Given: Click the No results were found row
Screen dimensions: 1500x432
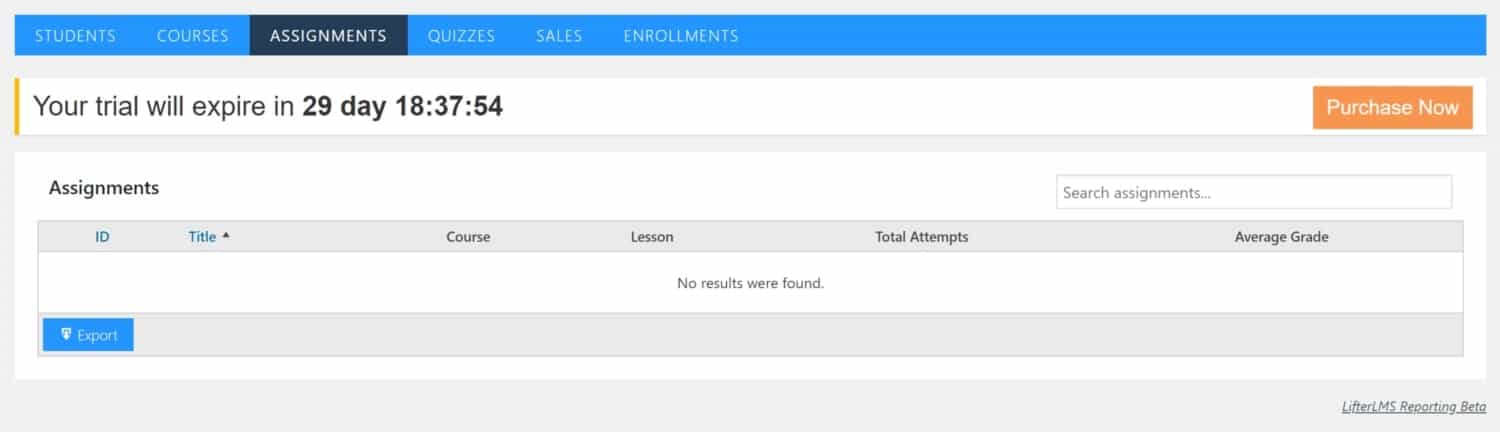Looking at the screenshot, I should coord(750,283).
